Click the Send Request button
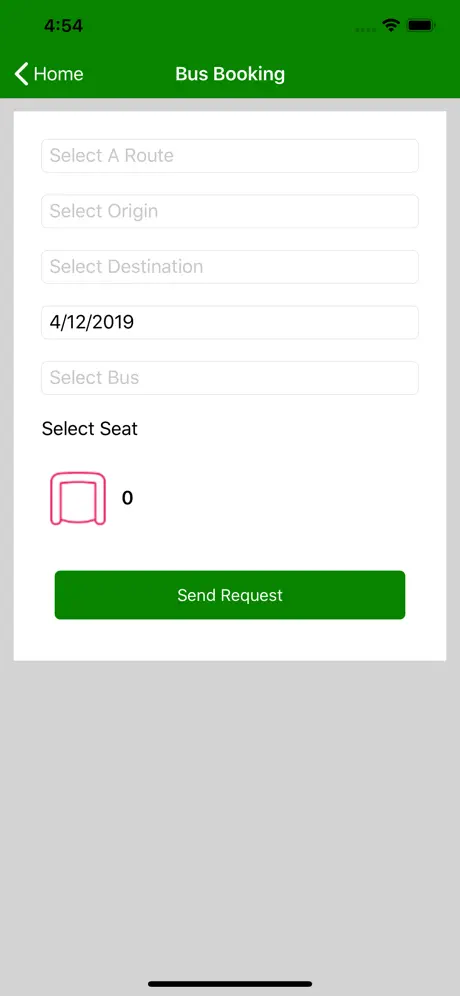460x996 pixels. click(230, 595)
